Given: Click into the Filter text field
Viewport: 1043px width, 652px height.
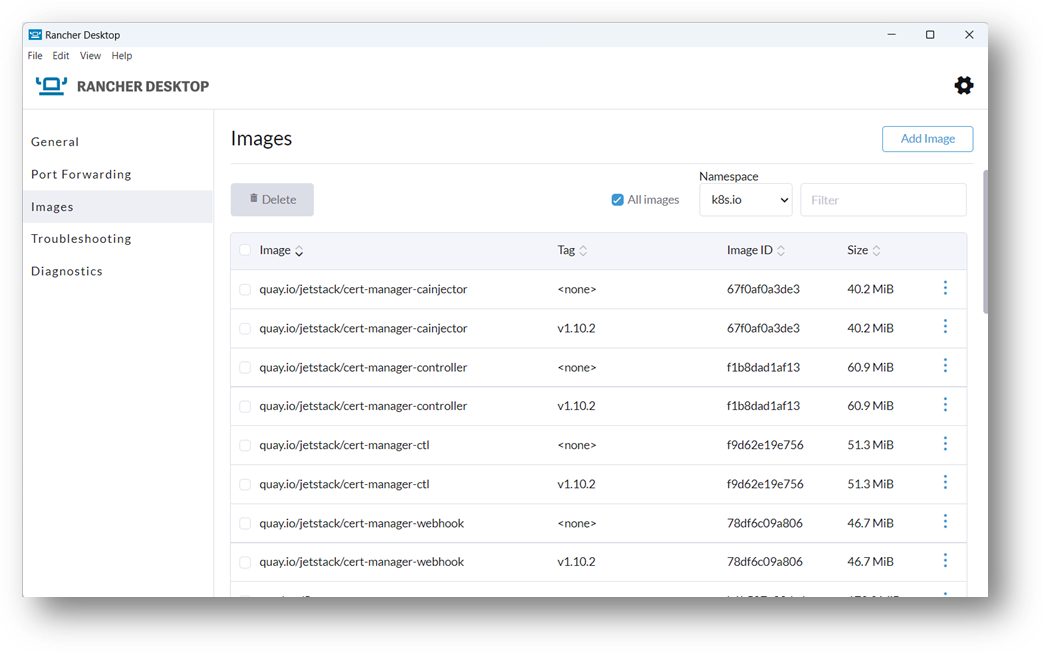Looking at the screenshot, I should [x=883, y=200].
